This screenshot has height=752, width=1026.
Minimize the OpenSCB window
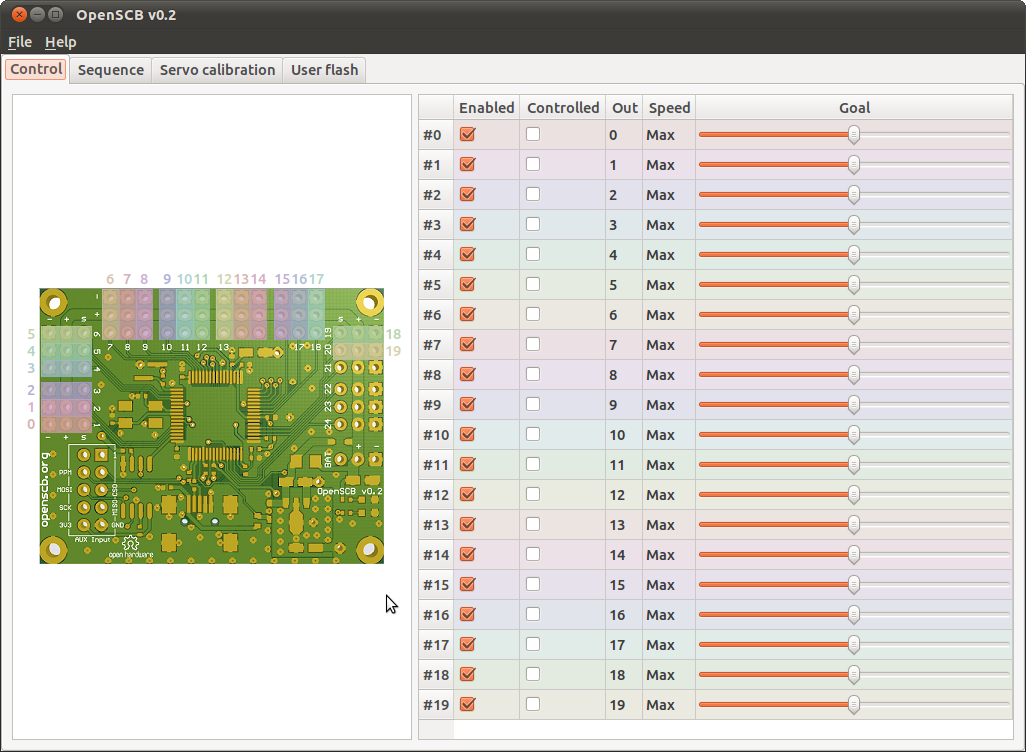38,14
